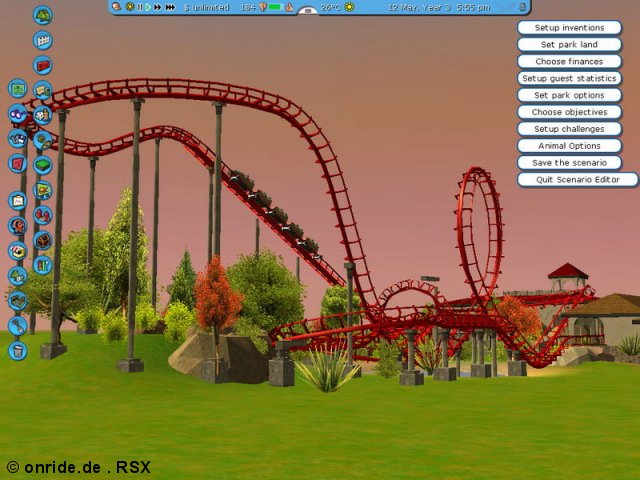Open Setup inventions

pos(569,28)
